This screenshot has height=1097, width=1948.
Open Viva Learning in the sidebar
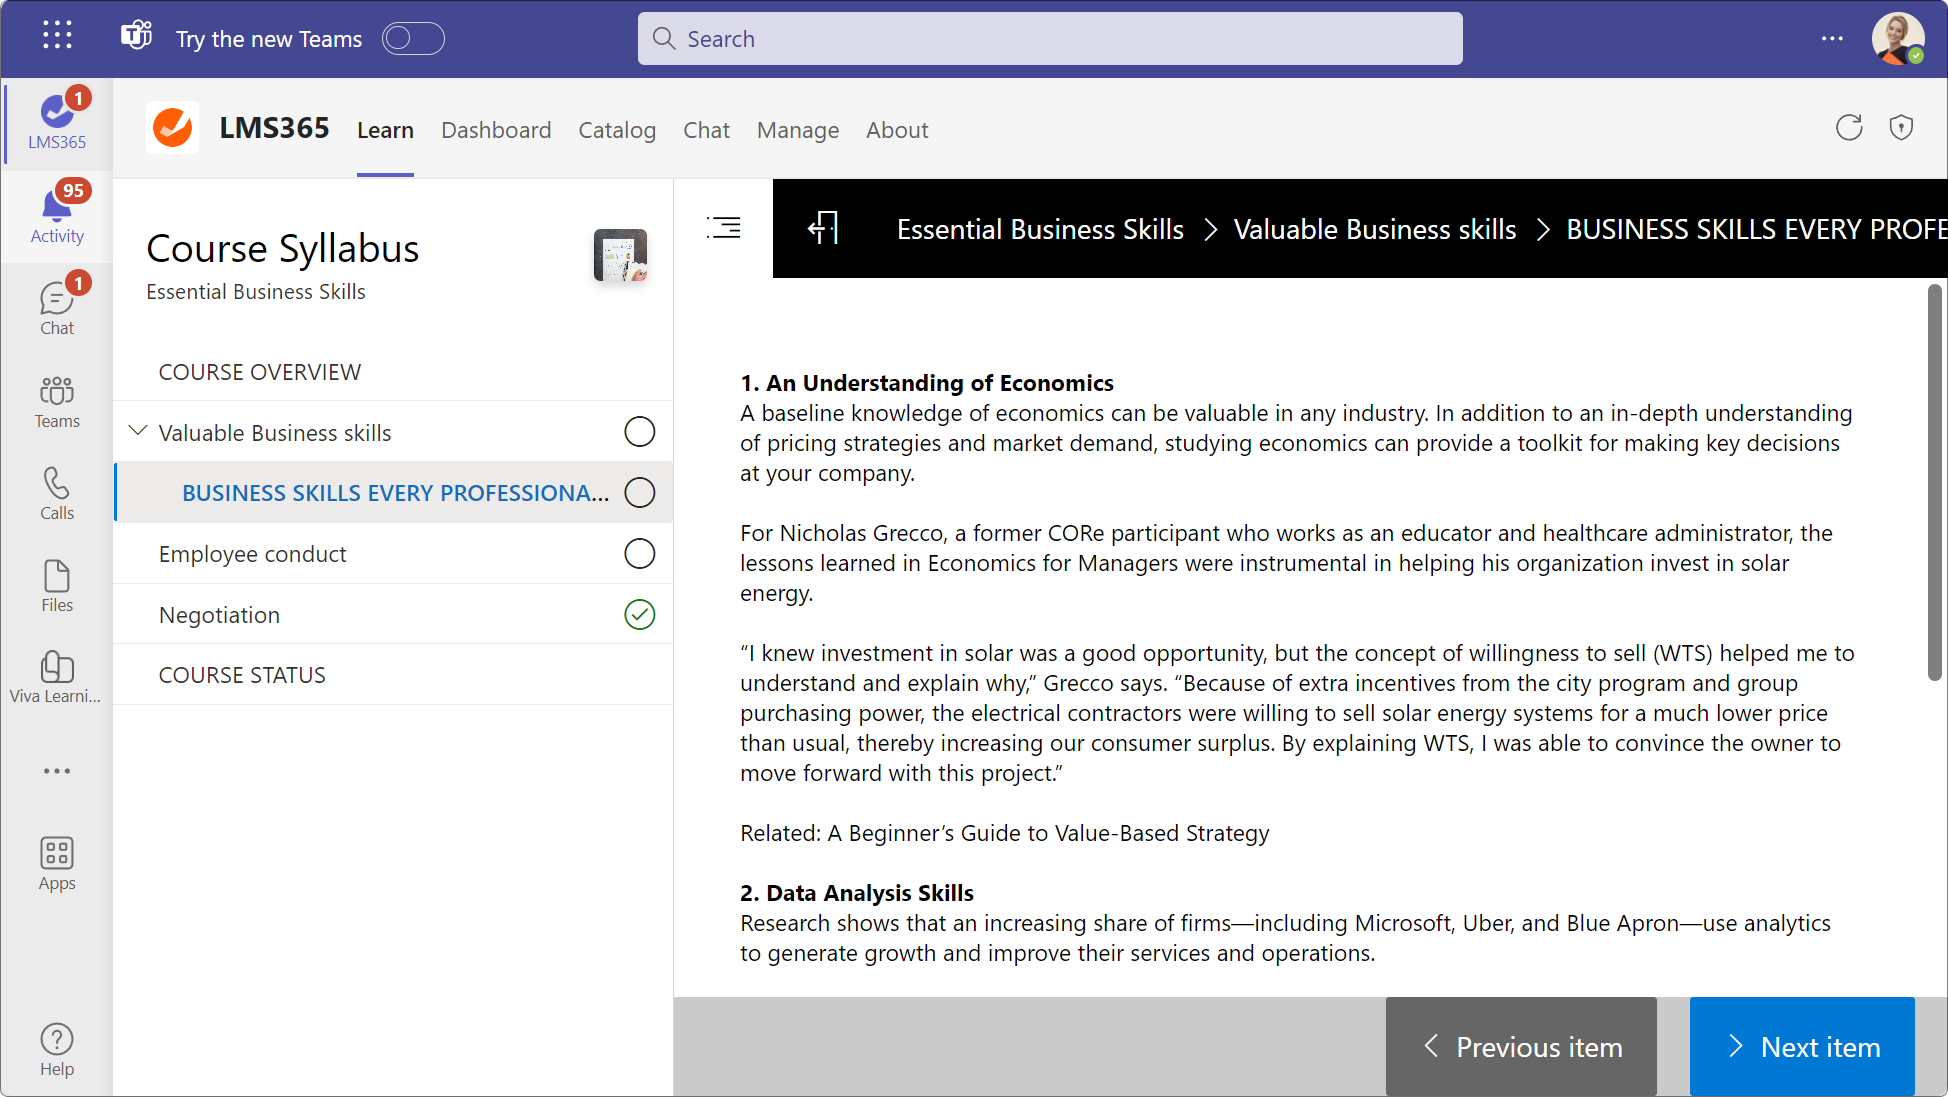pyautogui.click(x=57, y=677)
